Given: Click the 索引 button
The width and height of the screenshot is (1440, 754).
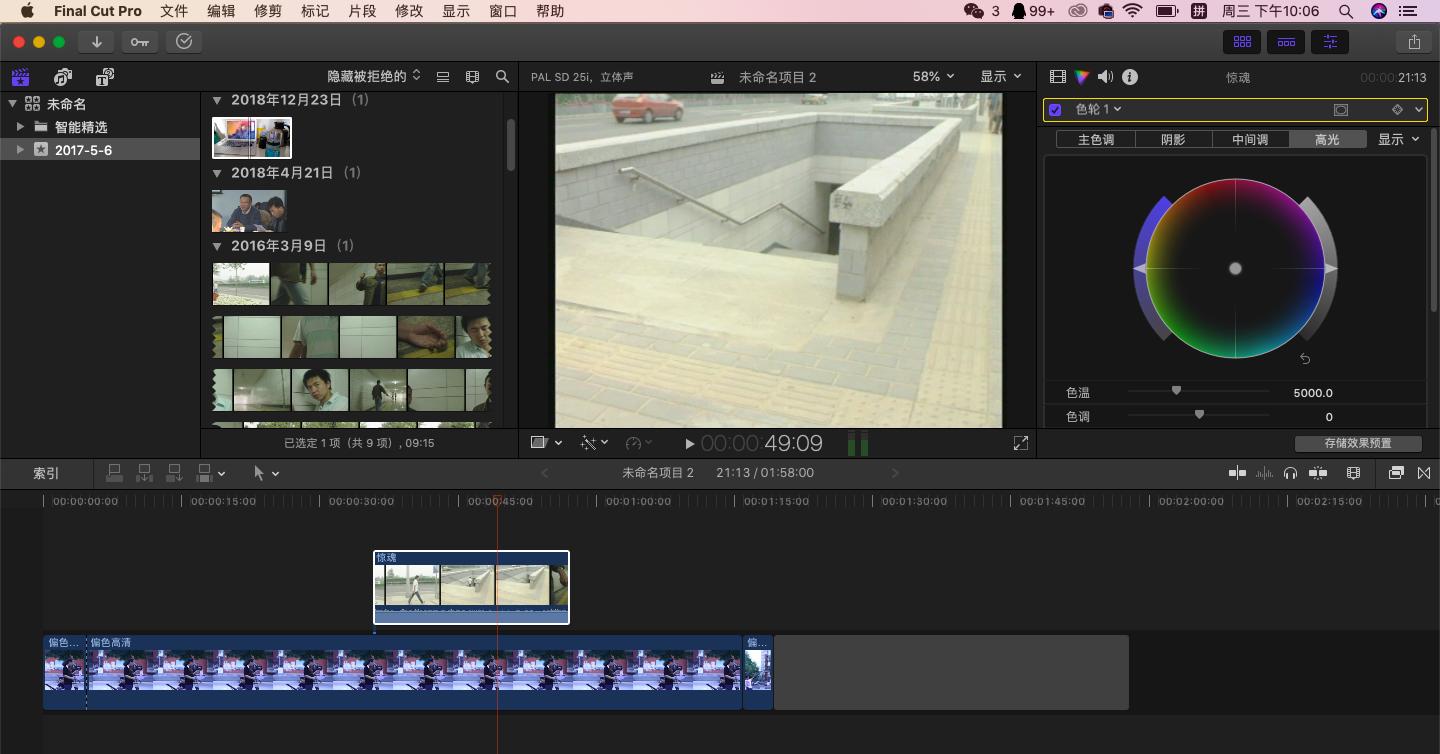Looking at the screenshot, I should tap(46, 473).
